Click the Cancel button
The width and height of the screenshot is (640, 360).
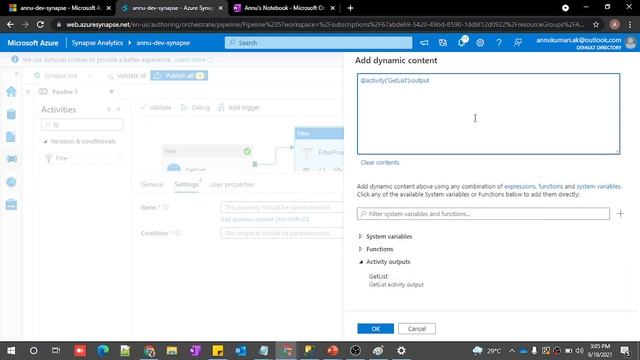(x=417, y=329)
